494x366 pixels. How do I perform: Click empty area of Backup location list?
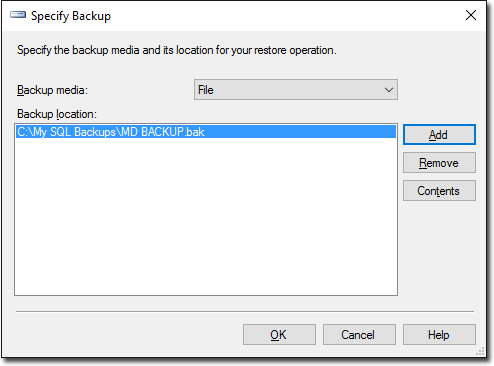pos(206,217)
